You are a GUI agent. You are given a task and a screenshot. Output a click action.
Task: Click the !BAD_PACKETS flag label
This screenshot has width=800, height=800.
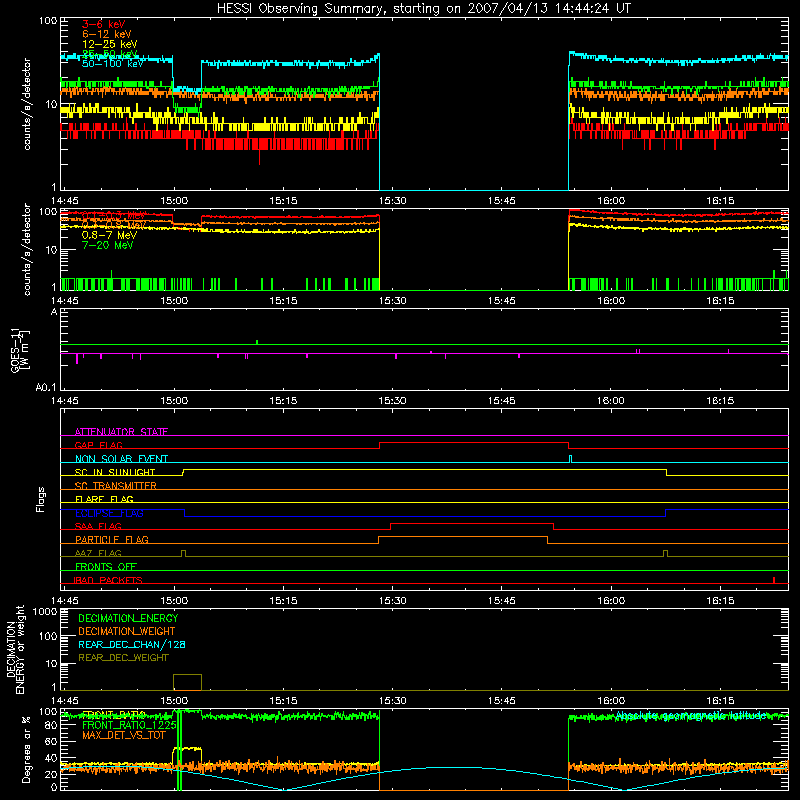pyautogui.click(x=108, y=580)
